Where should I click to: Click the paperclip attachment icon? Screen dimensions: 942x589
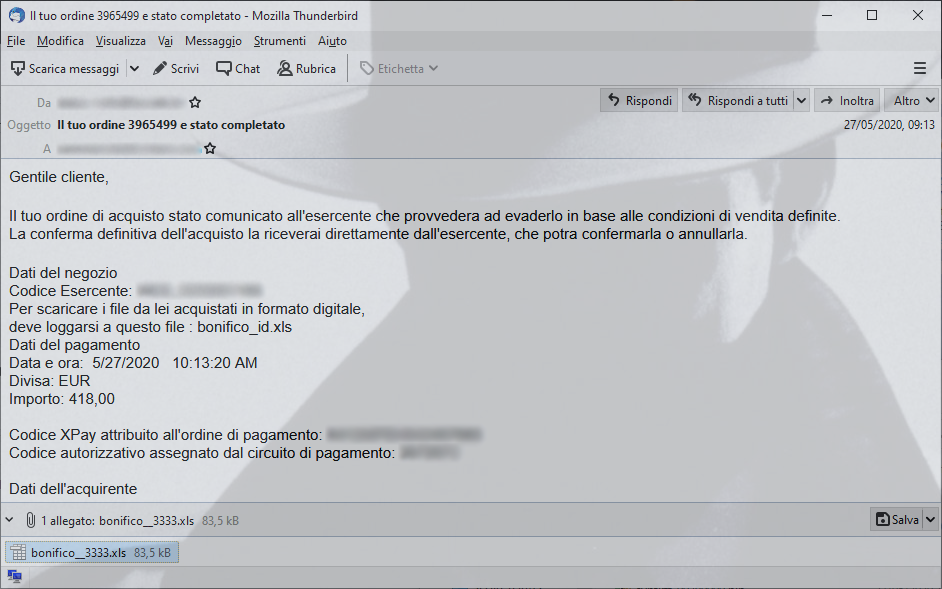tap(31, 520)
